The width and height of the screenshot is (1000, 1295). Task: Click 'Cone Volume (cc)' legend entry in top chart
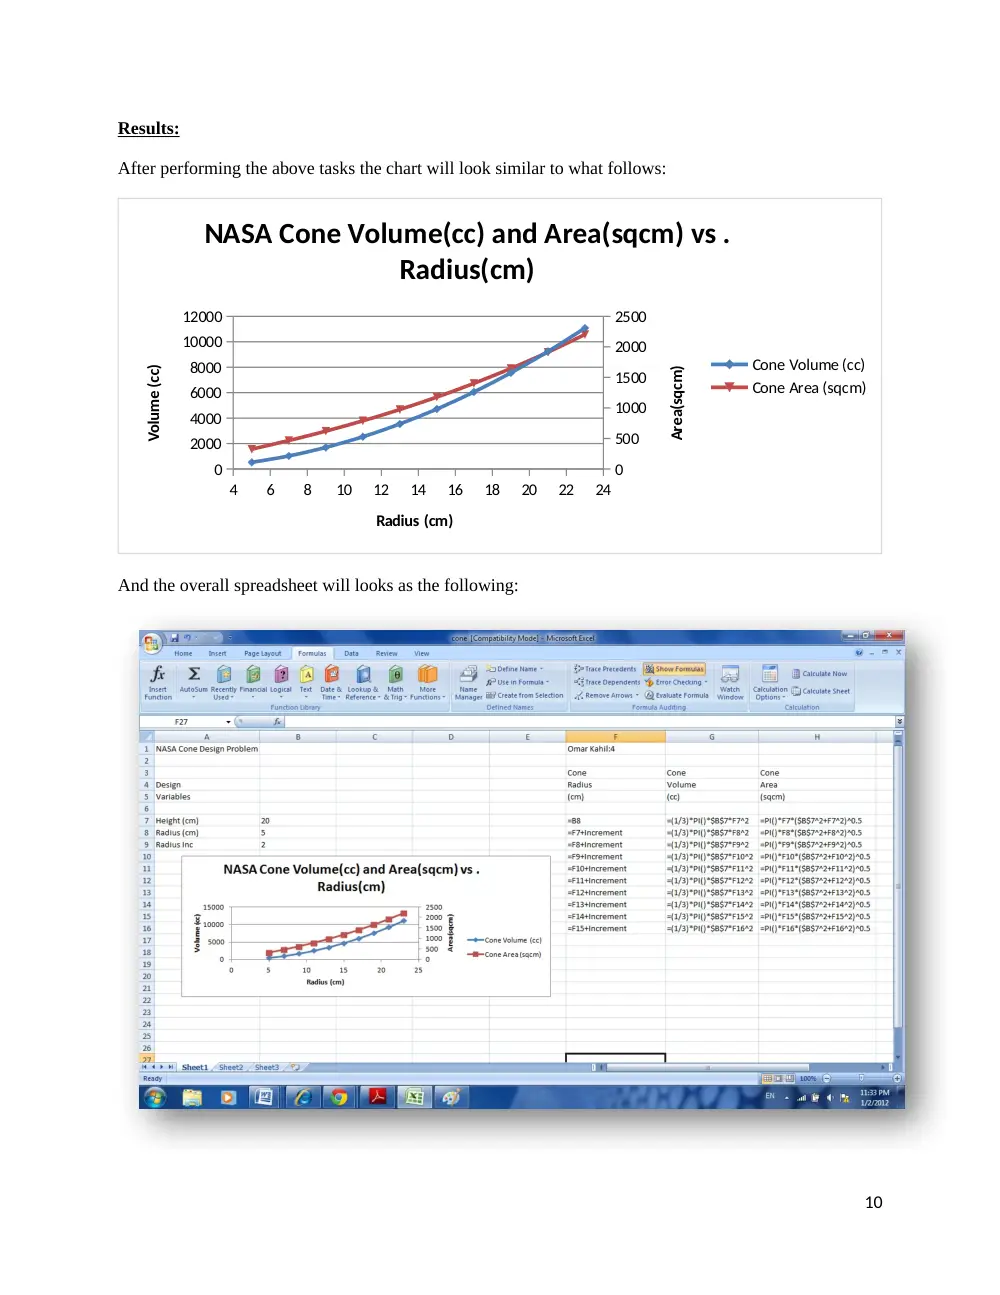pos(788,365)
